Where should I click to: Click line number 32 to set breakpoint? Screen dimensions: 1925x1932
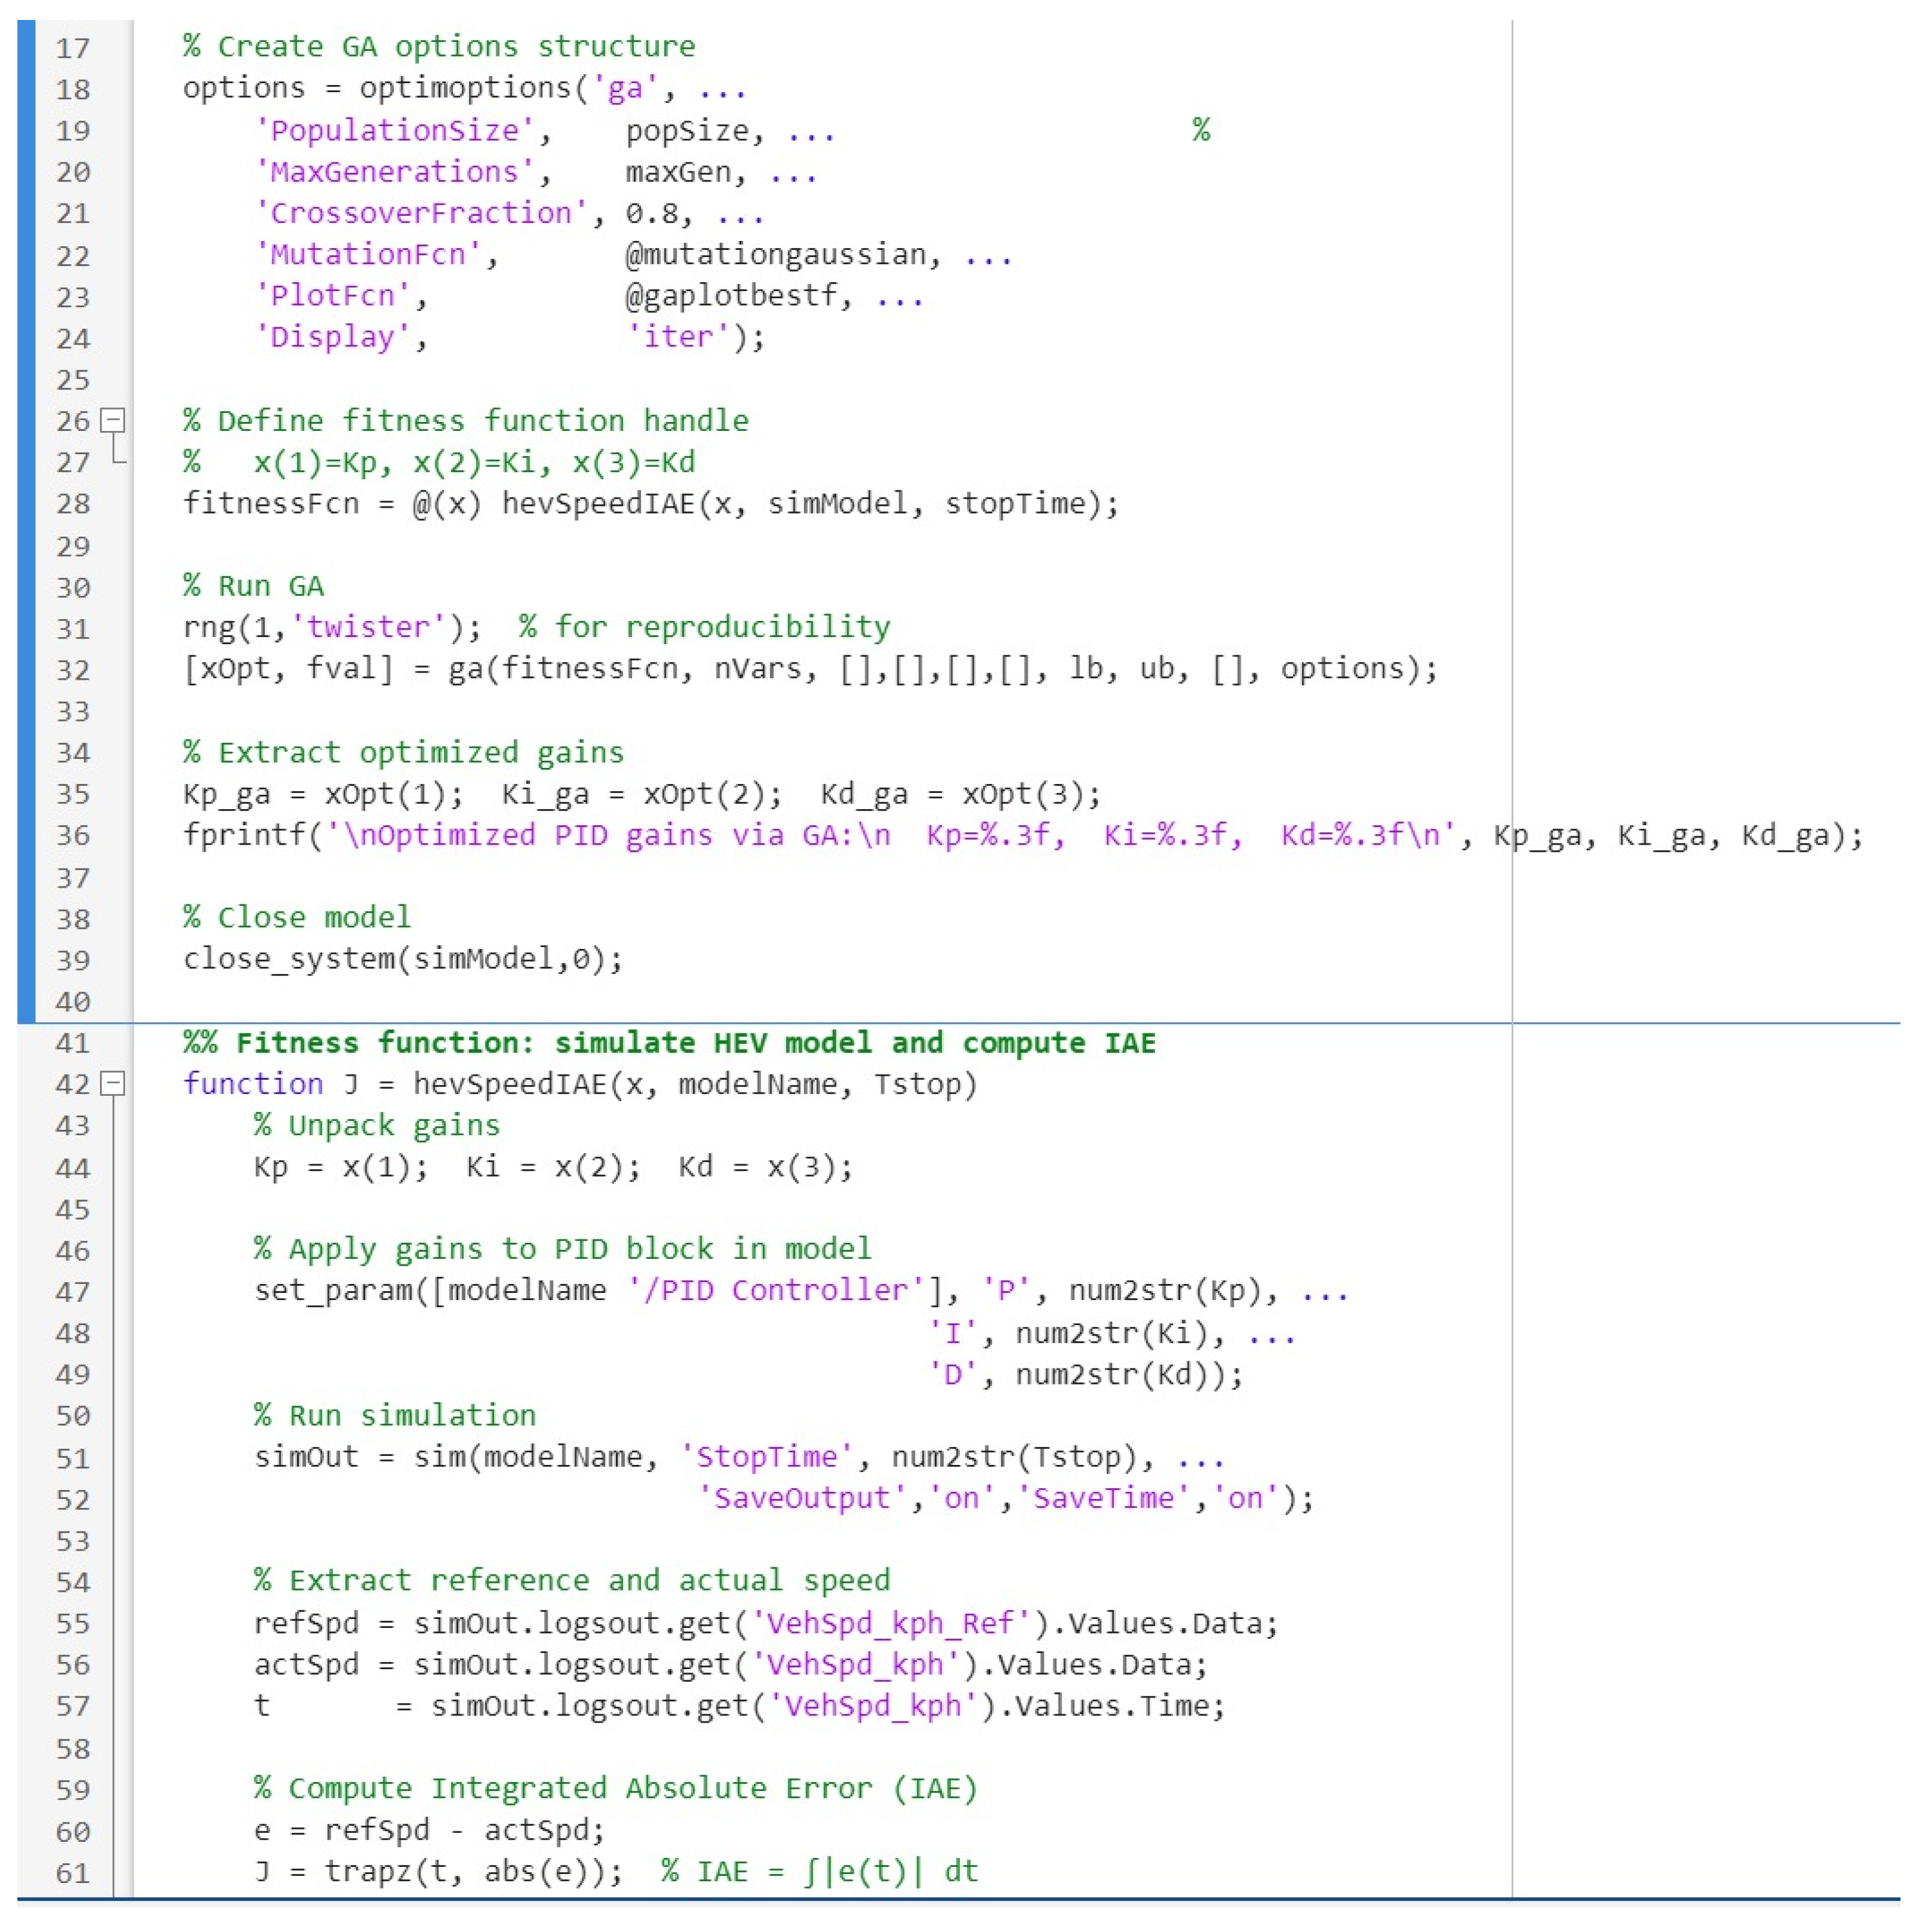pos(72,670)
